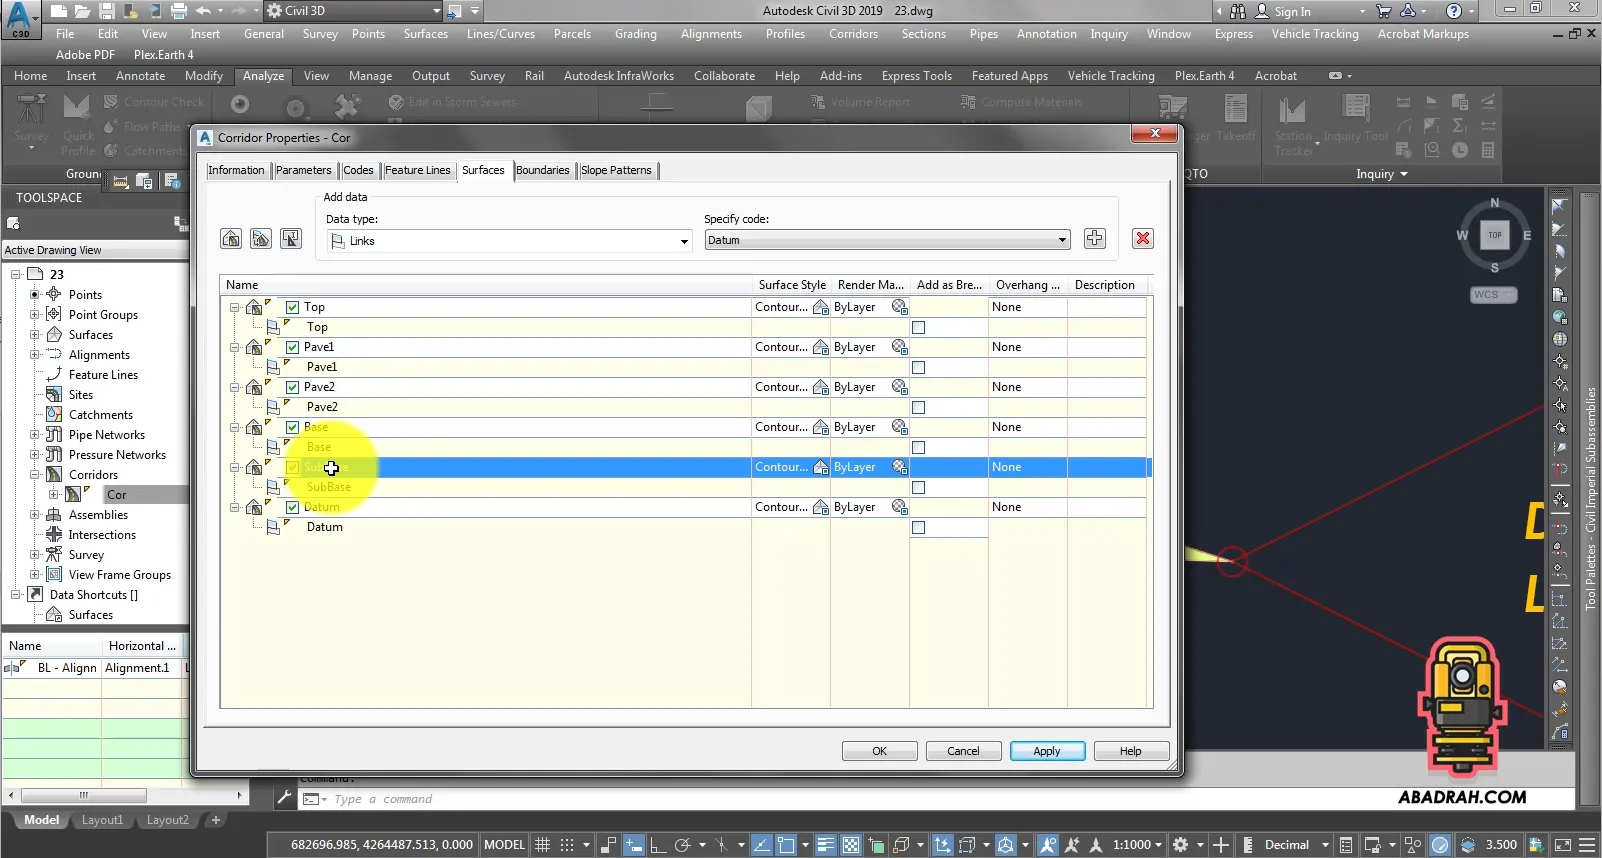Image resolution: width=1602 pixels, height=858 pixels.
Task: Switch to the Boundaries tab
Action: pos(542,170)
